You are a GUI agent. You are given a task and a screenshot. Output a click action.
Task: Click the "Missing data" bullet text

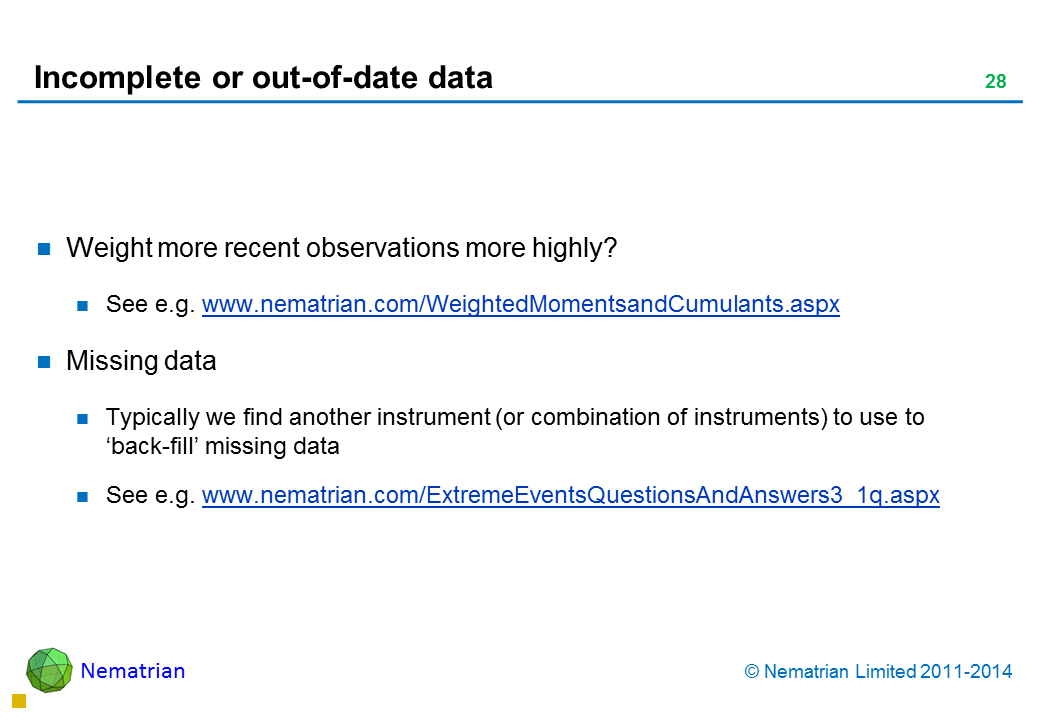[141, 362]
